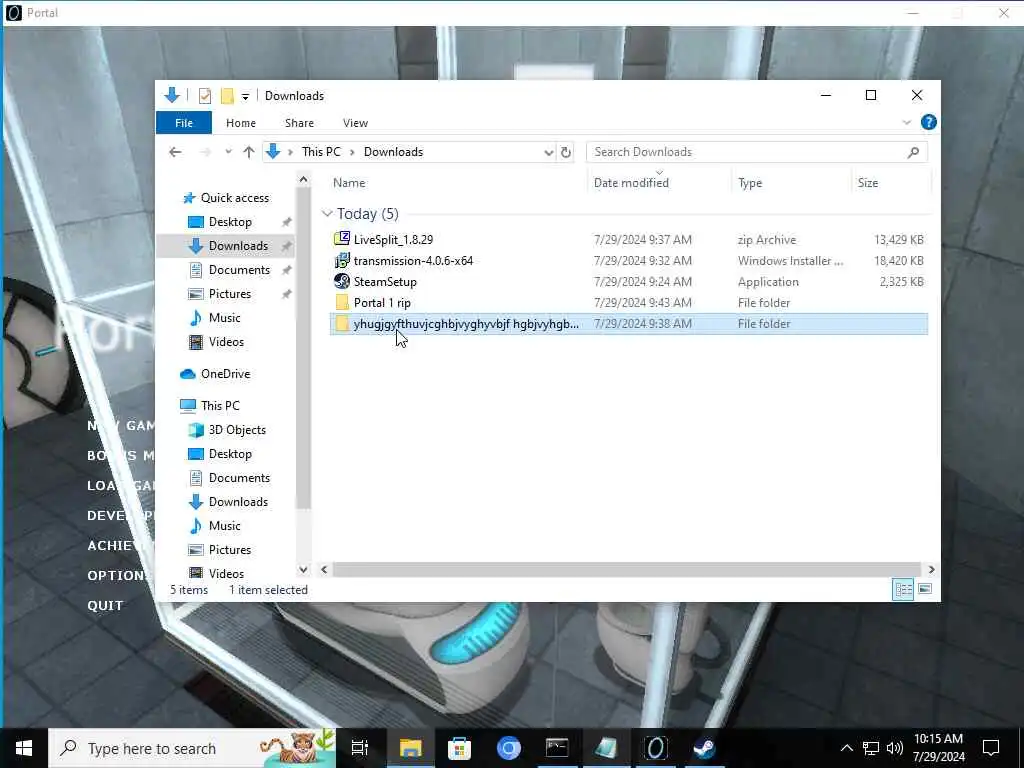Select the transmission-4.0.6-x64 installer icon
Screen dimensions: 1024x768
coord(342,261)
